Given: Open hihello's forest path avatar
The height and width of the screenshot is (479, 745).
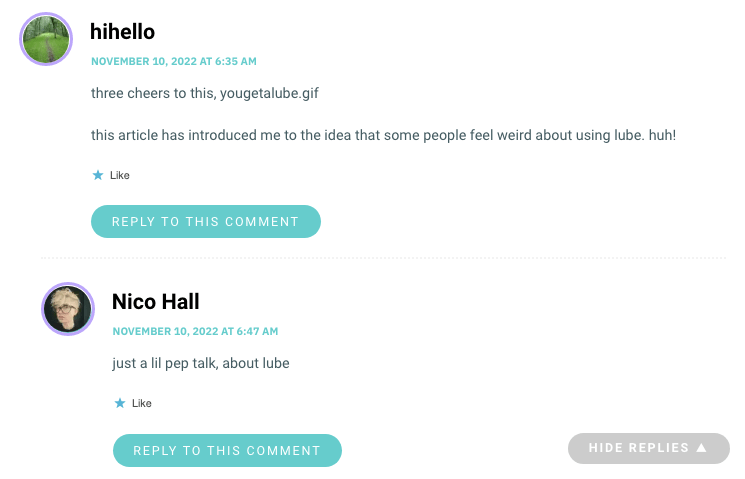Looking at the screenshot, I should point(46,39).
